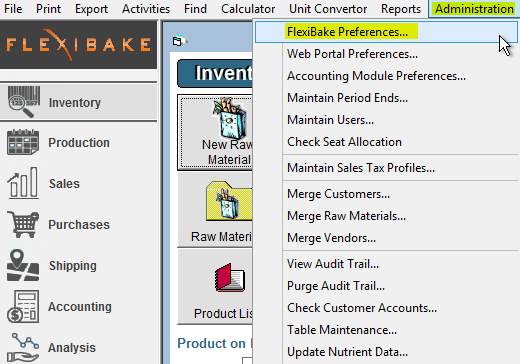This screenshot has width=520, height=364.
Task: Open the Sales bar chart icon
Action: point(23,183)
